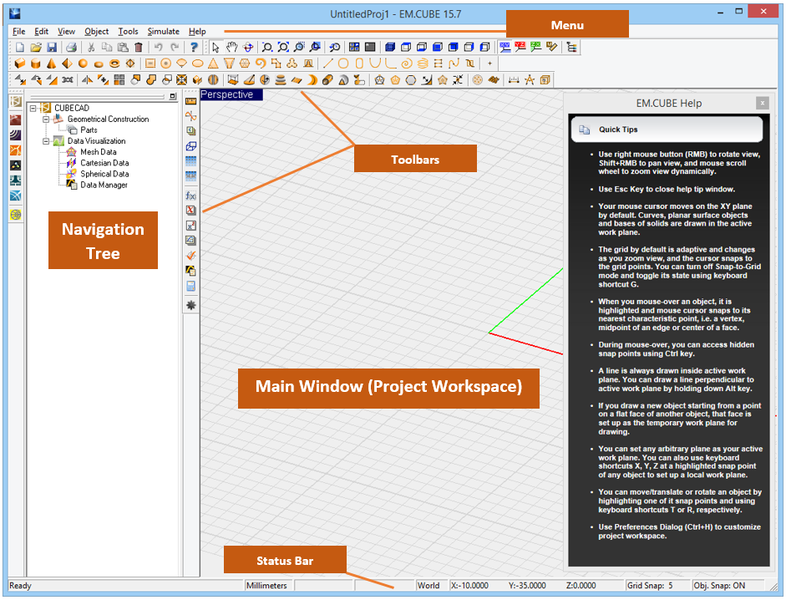
Task: Click the CUBECAD module icon in left sidebar
Action: (x=16, y=101)
